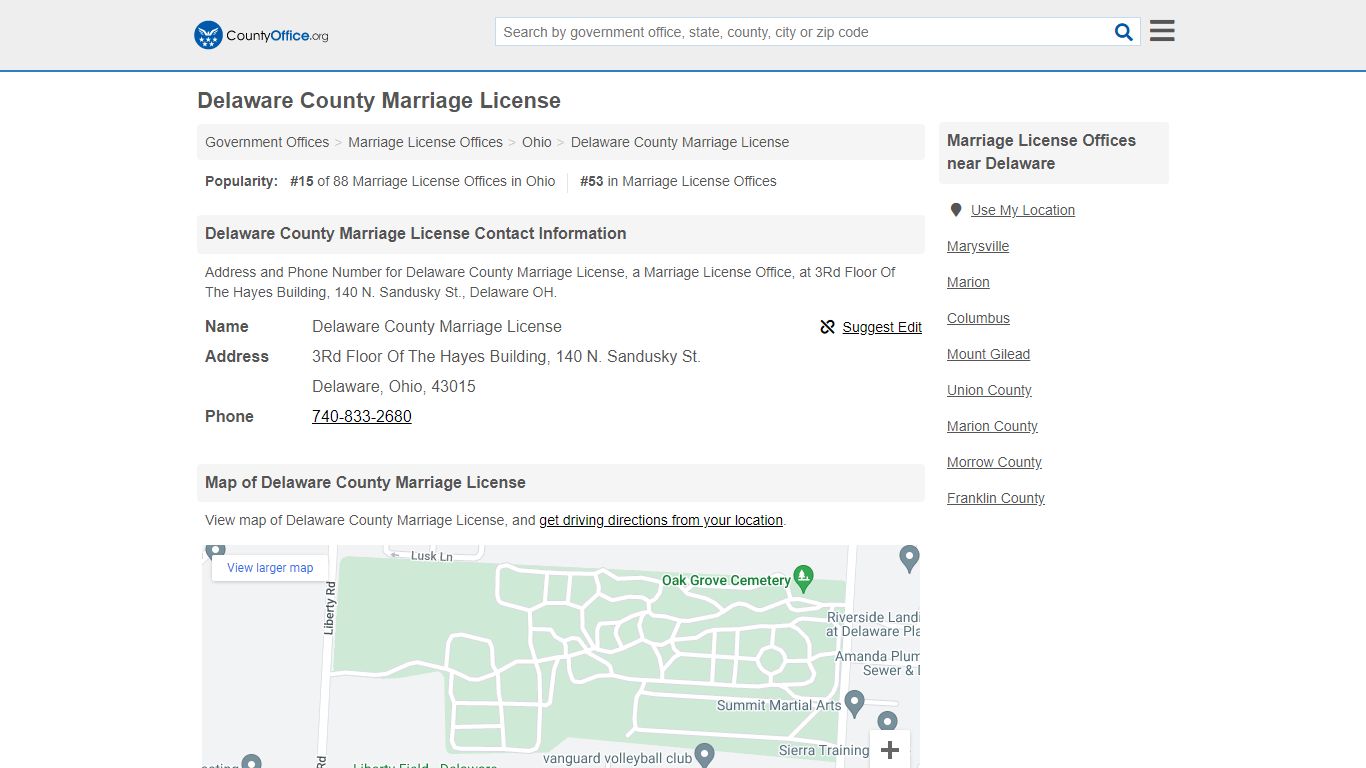Click the location pin beside Use My Location
This screenshot has width=1366, height=768.
[x=956, y=210]
